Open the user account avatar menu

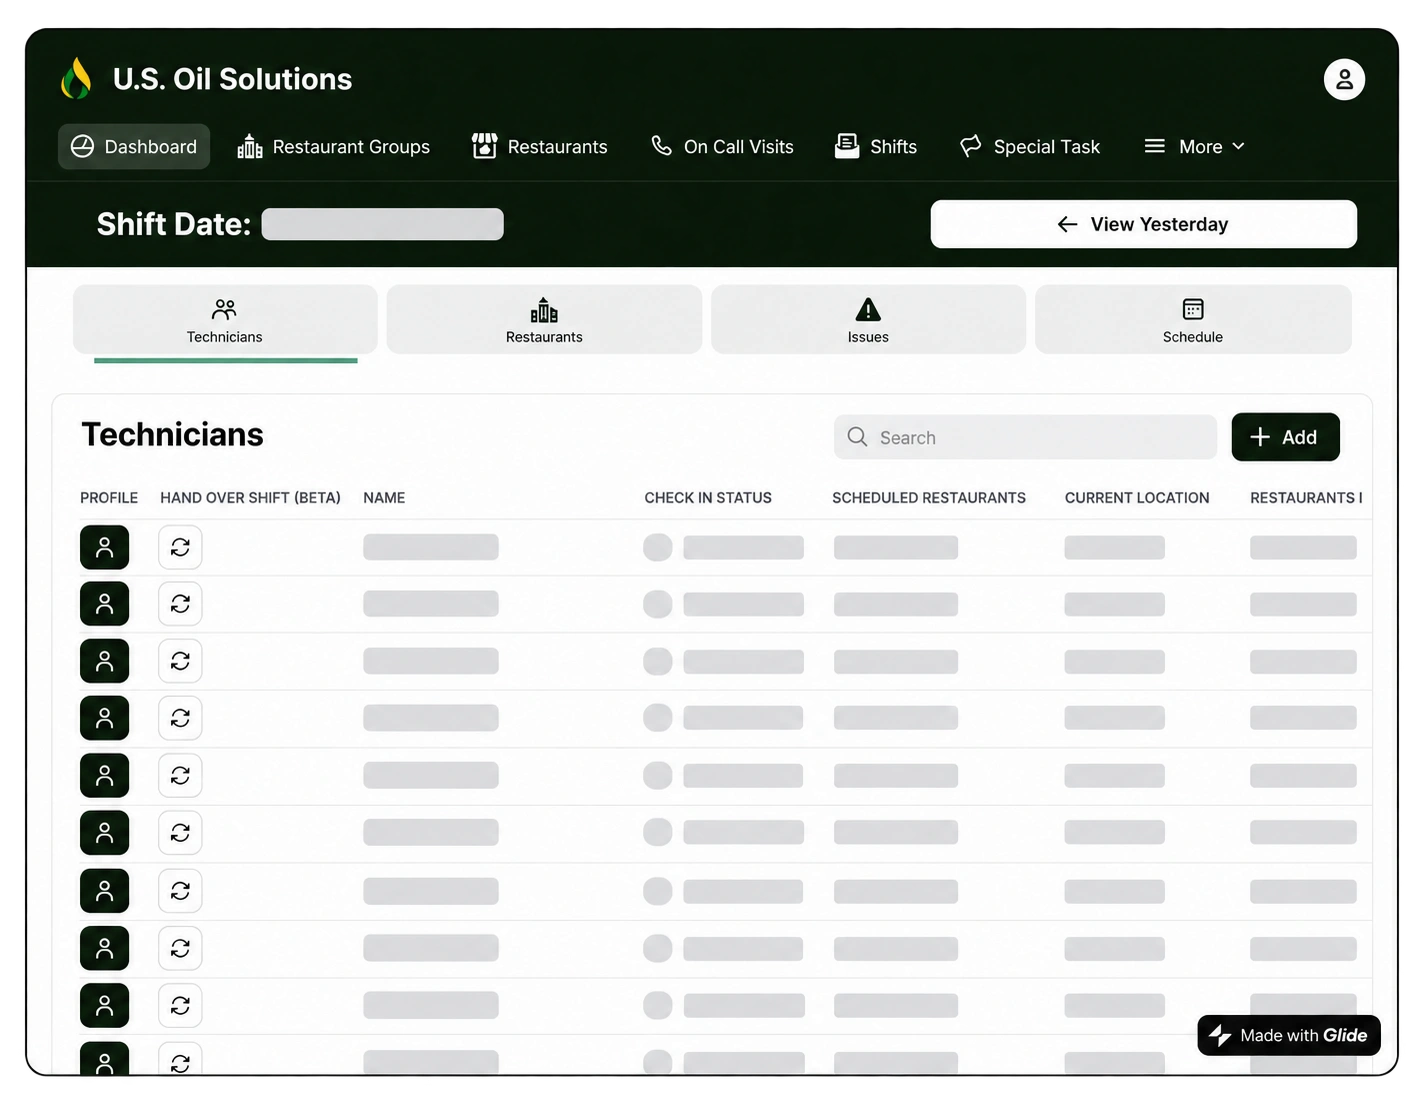pyautogui.click(x=1344, y=79)
